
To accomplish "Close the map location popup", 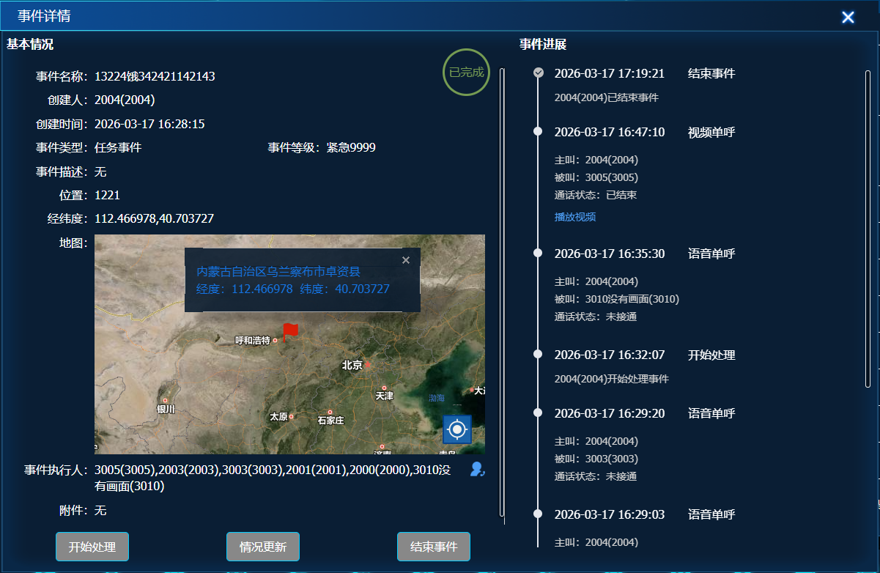I will click(x=406, y=260).
